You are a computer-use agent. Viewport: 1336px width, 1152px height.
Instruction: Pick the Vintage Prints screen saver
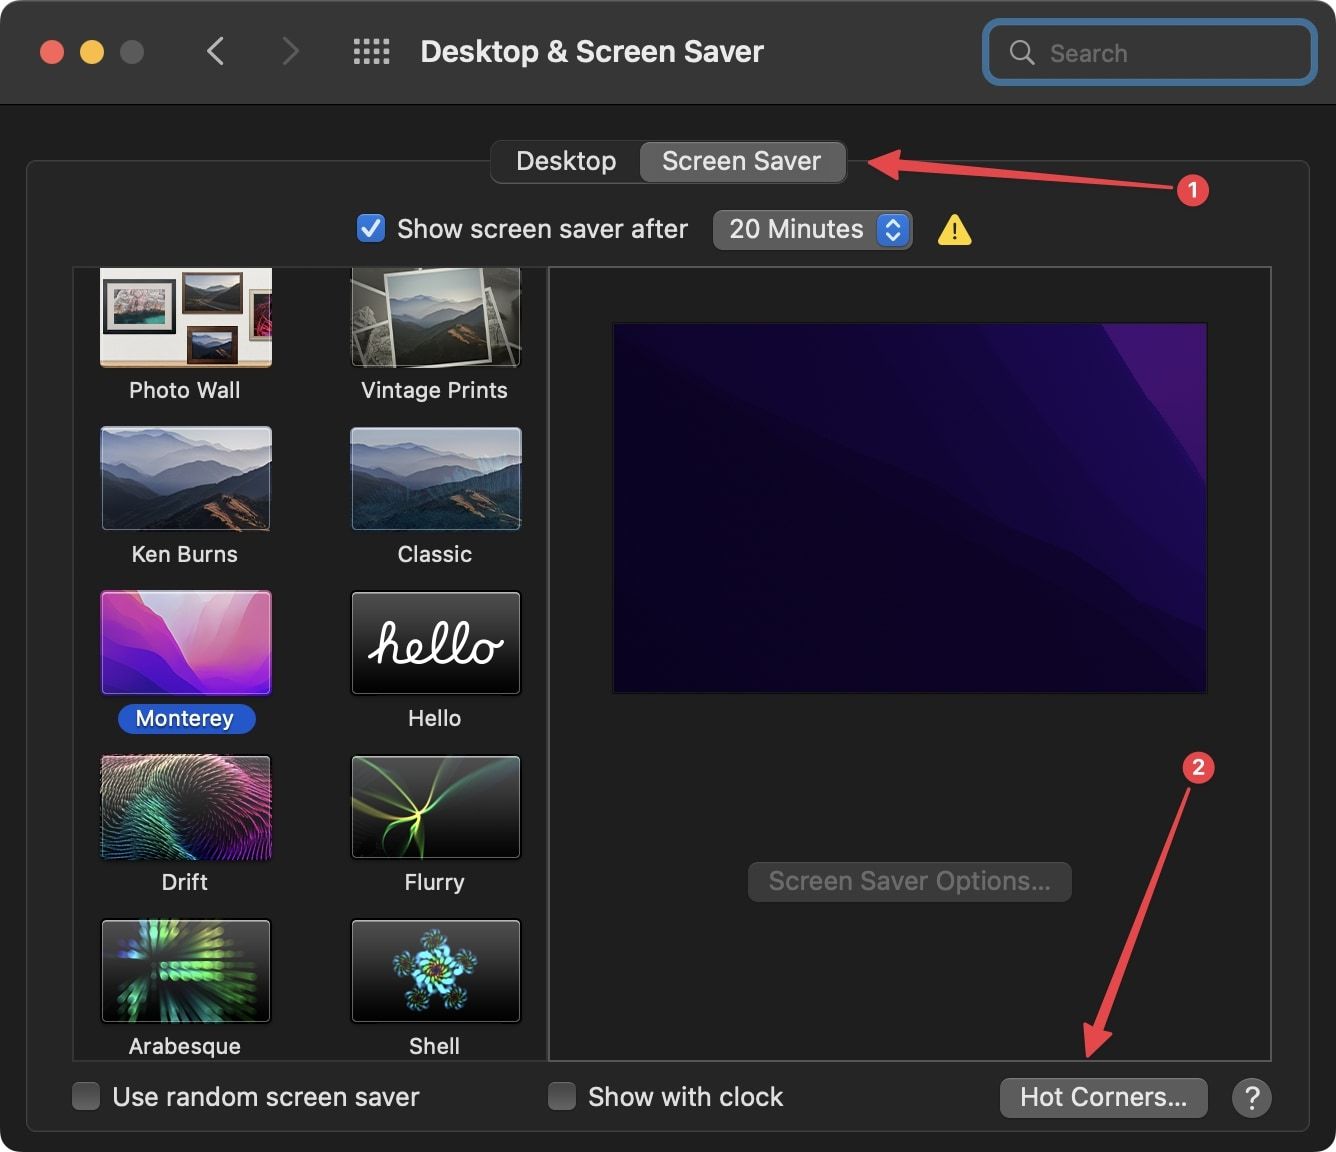tap(434, 317)
